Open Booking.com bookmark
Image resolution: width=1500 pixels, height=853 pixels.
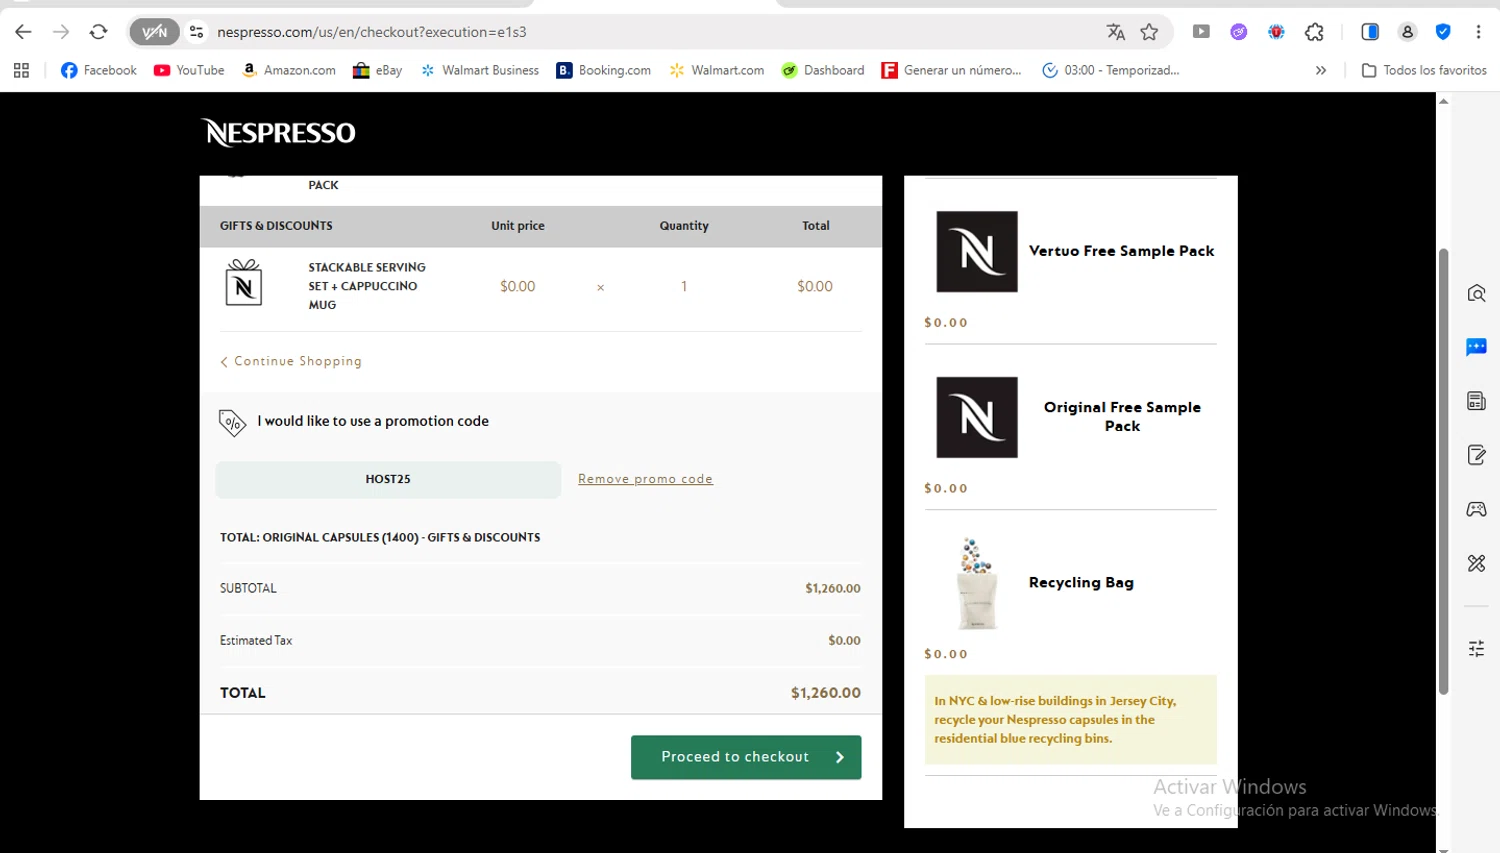(x=604, y=70)
